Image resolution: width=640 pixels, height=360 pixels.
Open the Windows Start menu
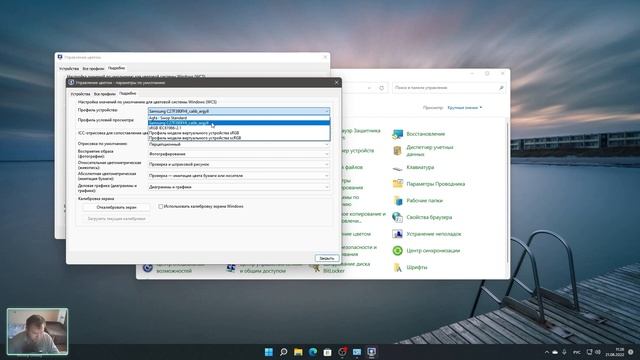click(x=269, y=352)
